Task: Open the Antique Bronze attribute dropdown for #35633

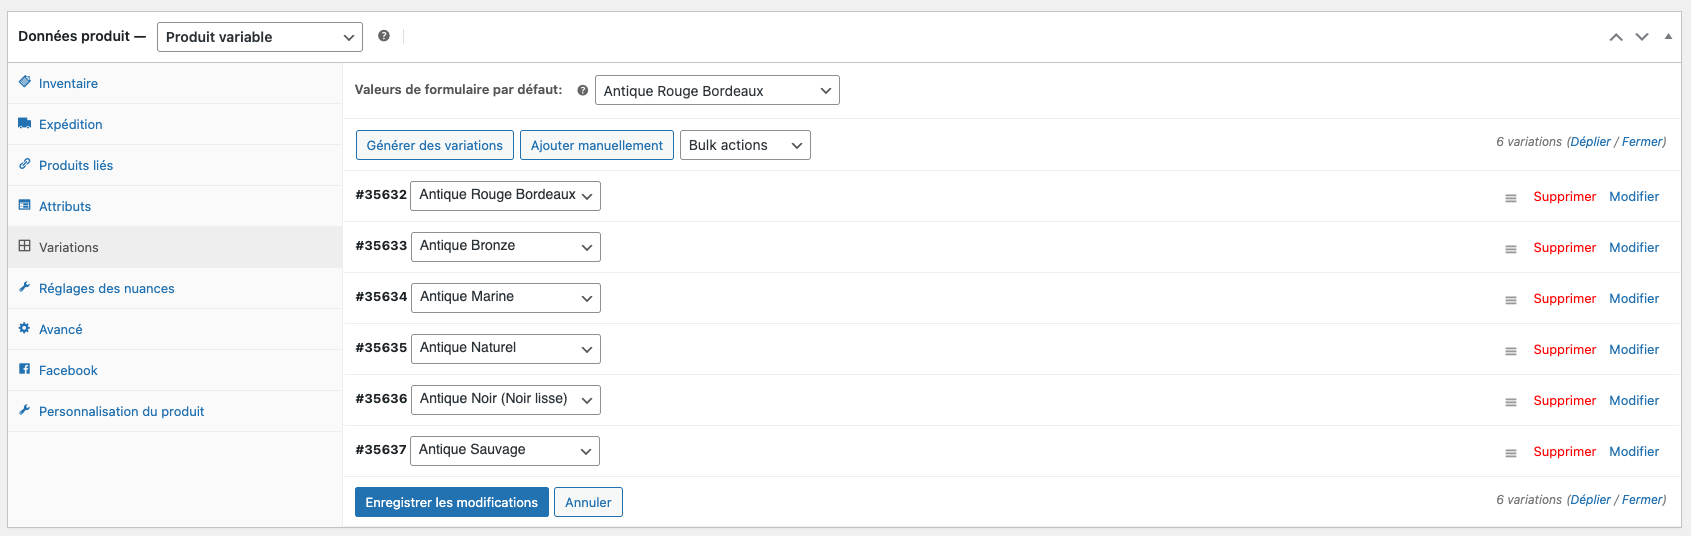Action: pos(505,246)
